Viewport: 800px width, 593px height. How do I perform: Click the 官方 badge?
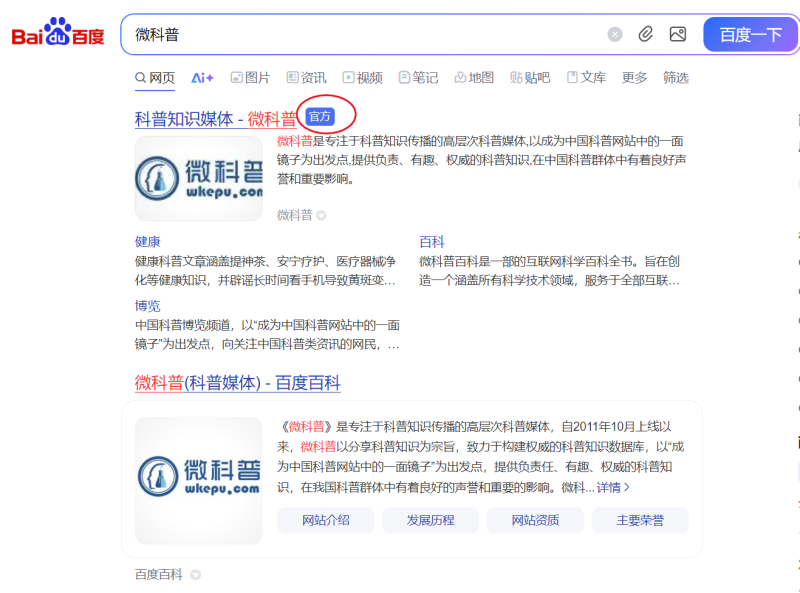320,117
